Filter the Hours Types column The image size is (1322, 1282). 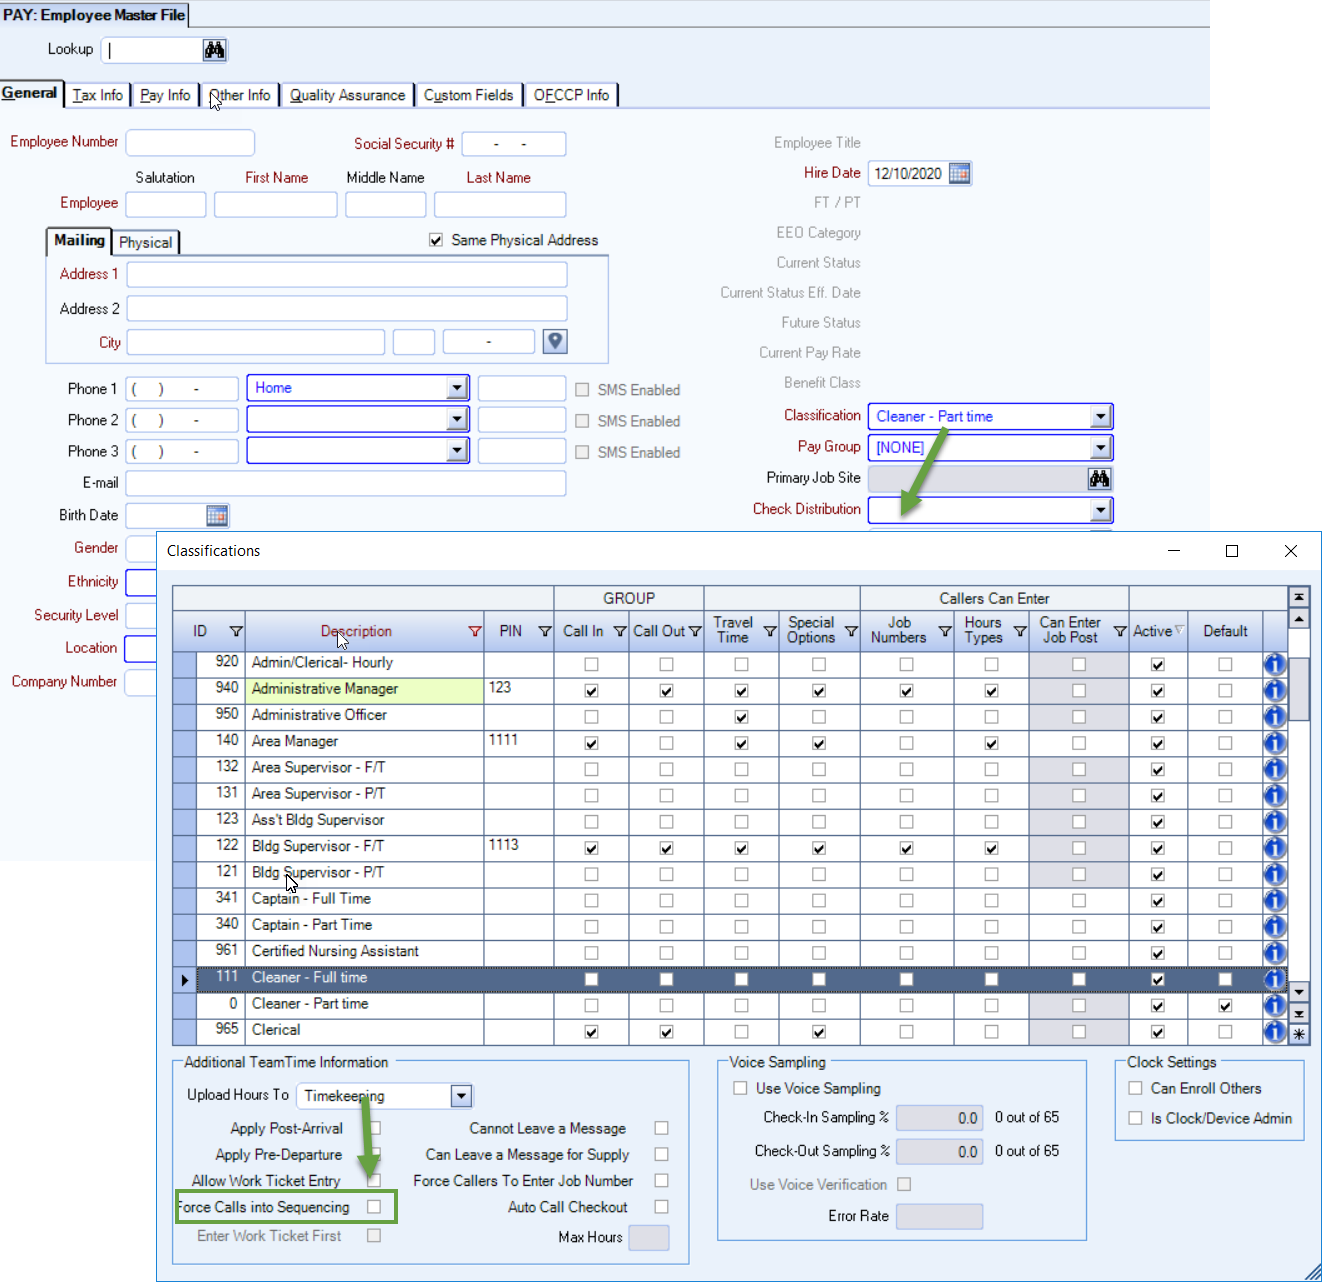coord(1020,632)
